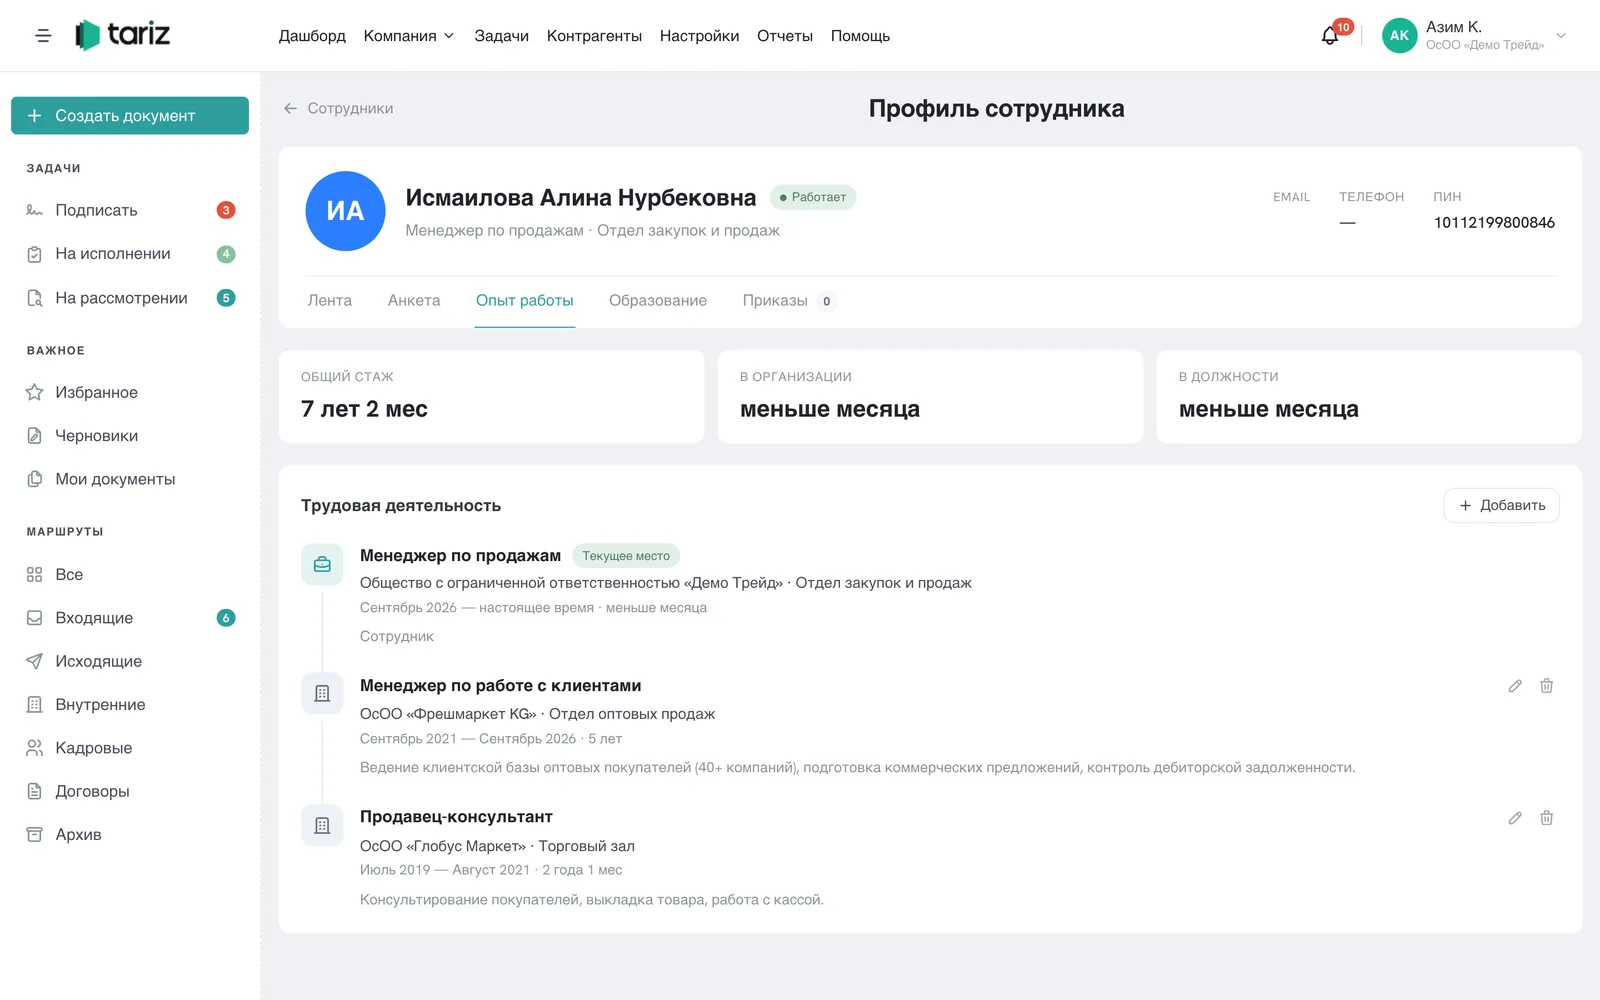This screenshot has width=1600, height=1000.
Task: Open На исполнении in sidebar
Action: coord(130,254)
